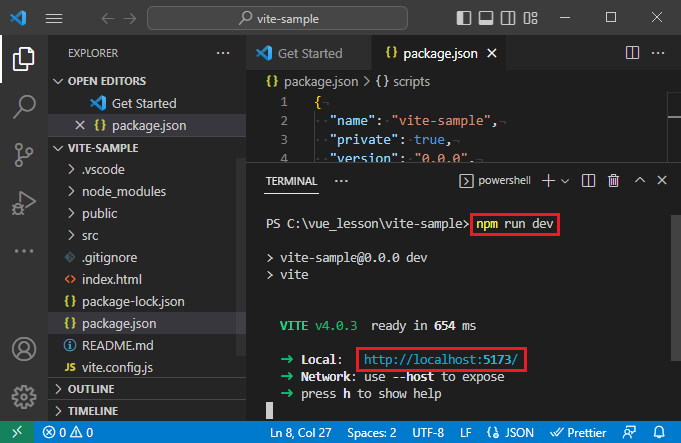Open the hamburger application menu

pyautogui.click(x=54, y=18)
